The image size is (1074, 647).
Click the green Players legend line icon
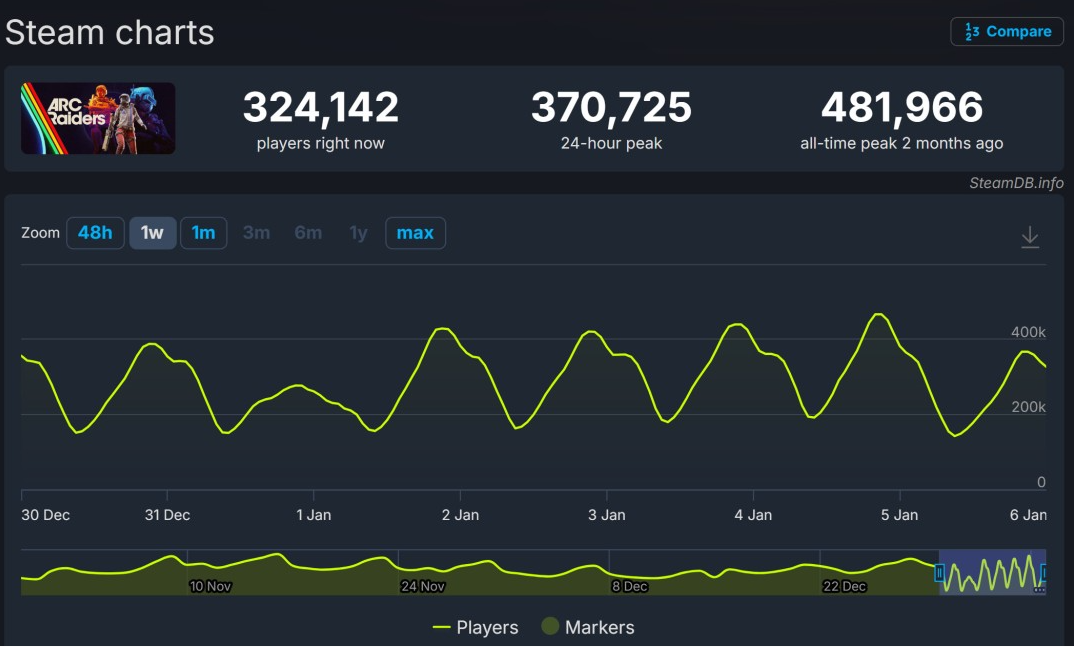(x=441, y=628)
